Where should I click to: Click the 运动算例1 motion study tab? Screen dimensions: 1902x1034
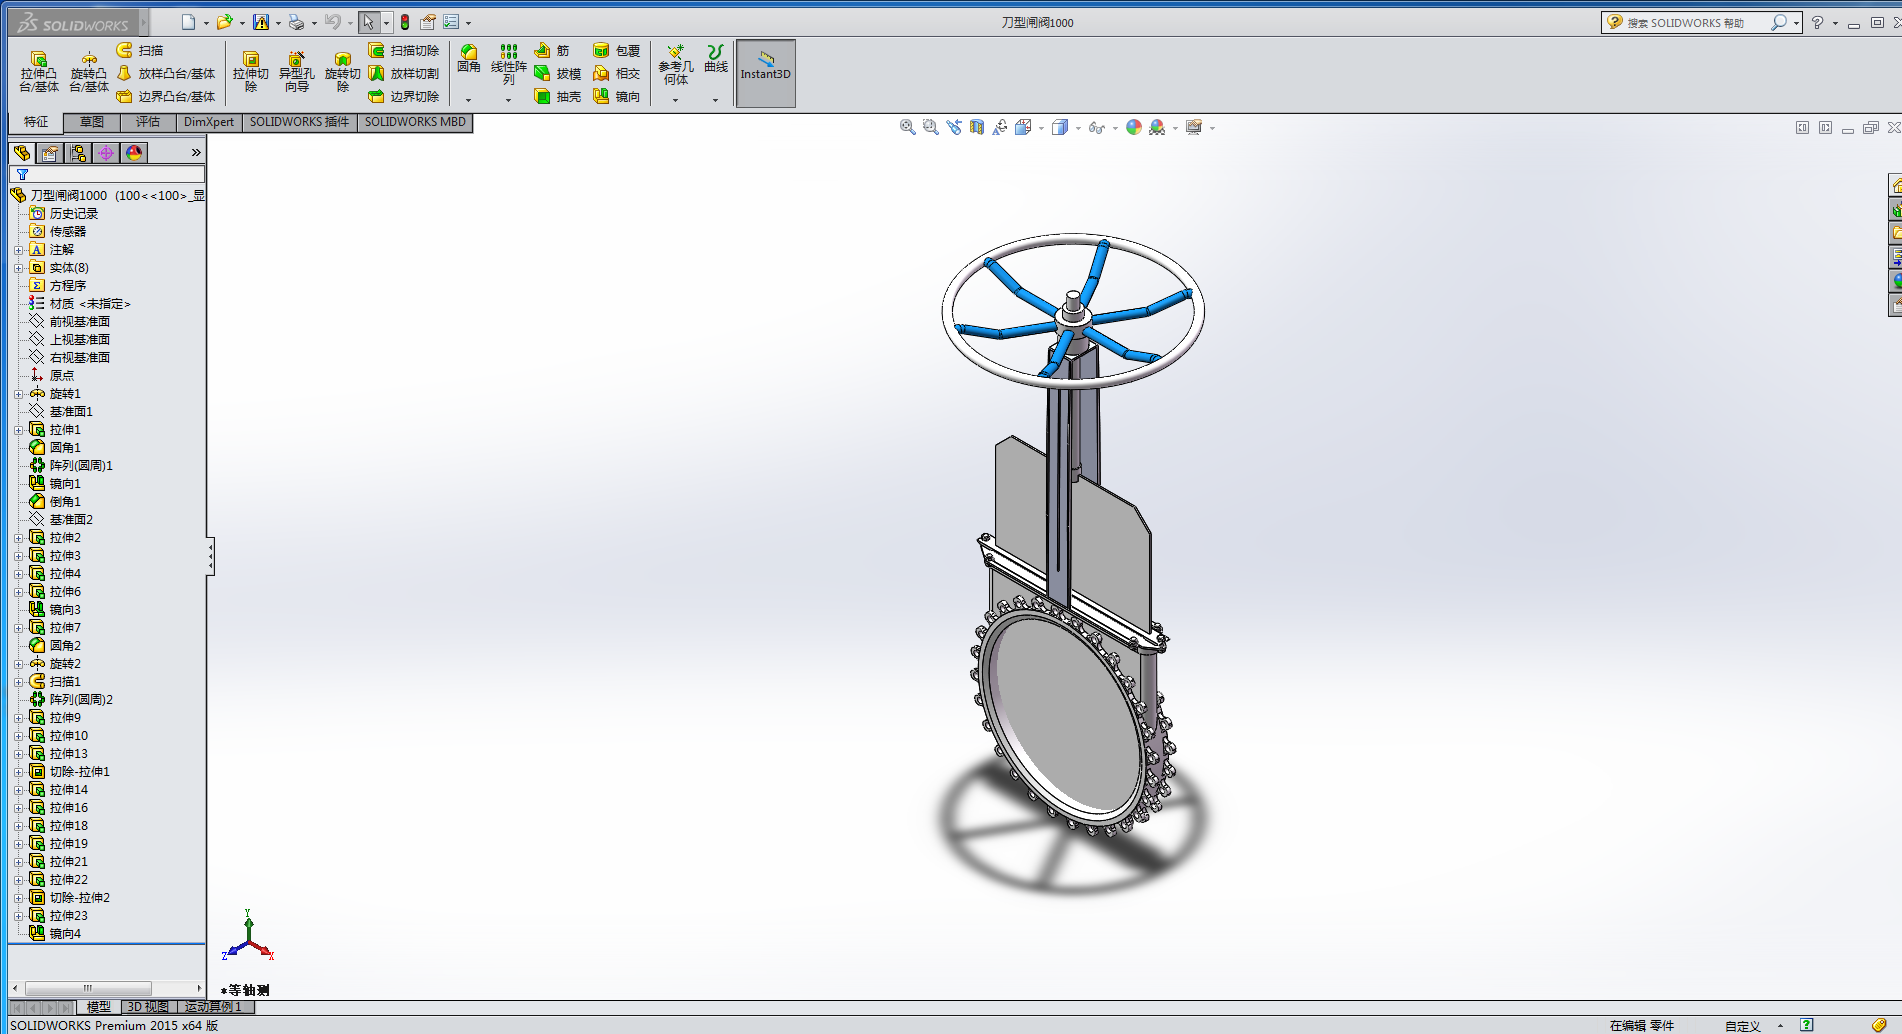[214, 1007]
